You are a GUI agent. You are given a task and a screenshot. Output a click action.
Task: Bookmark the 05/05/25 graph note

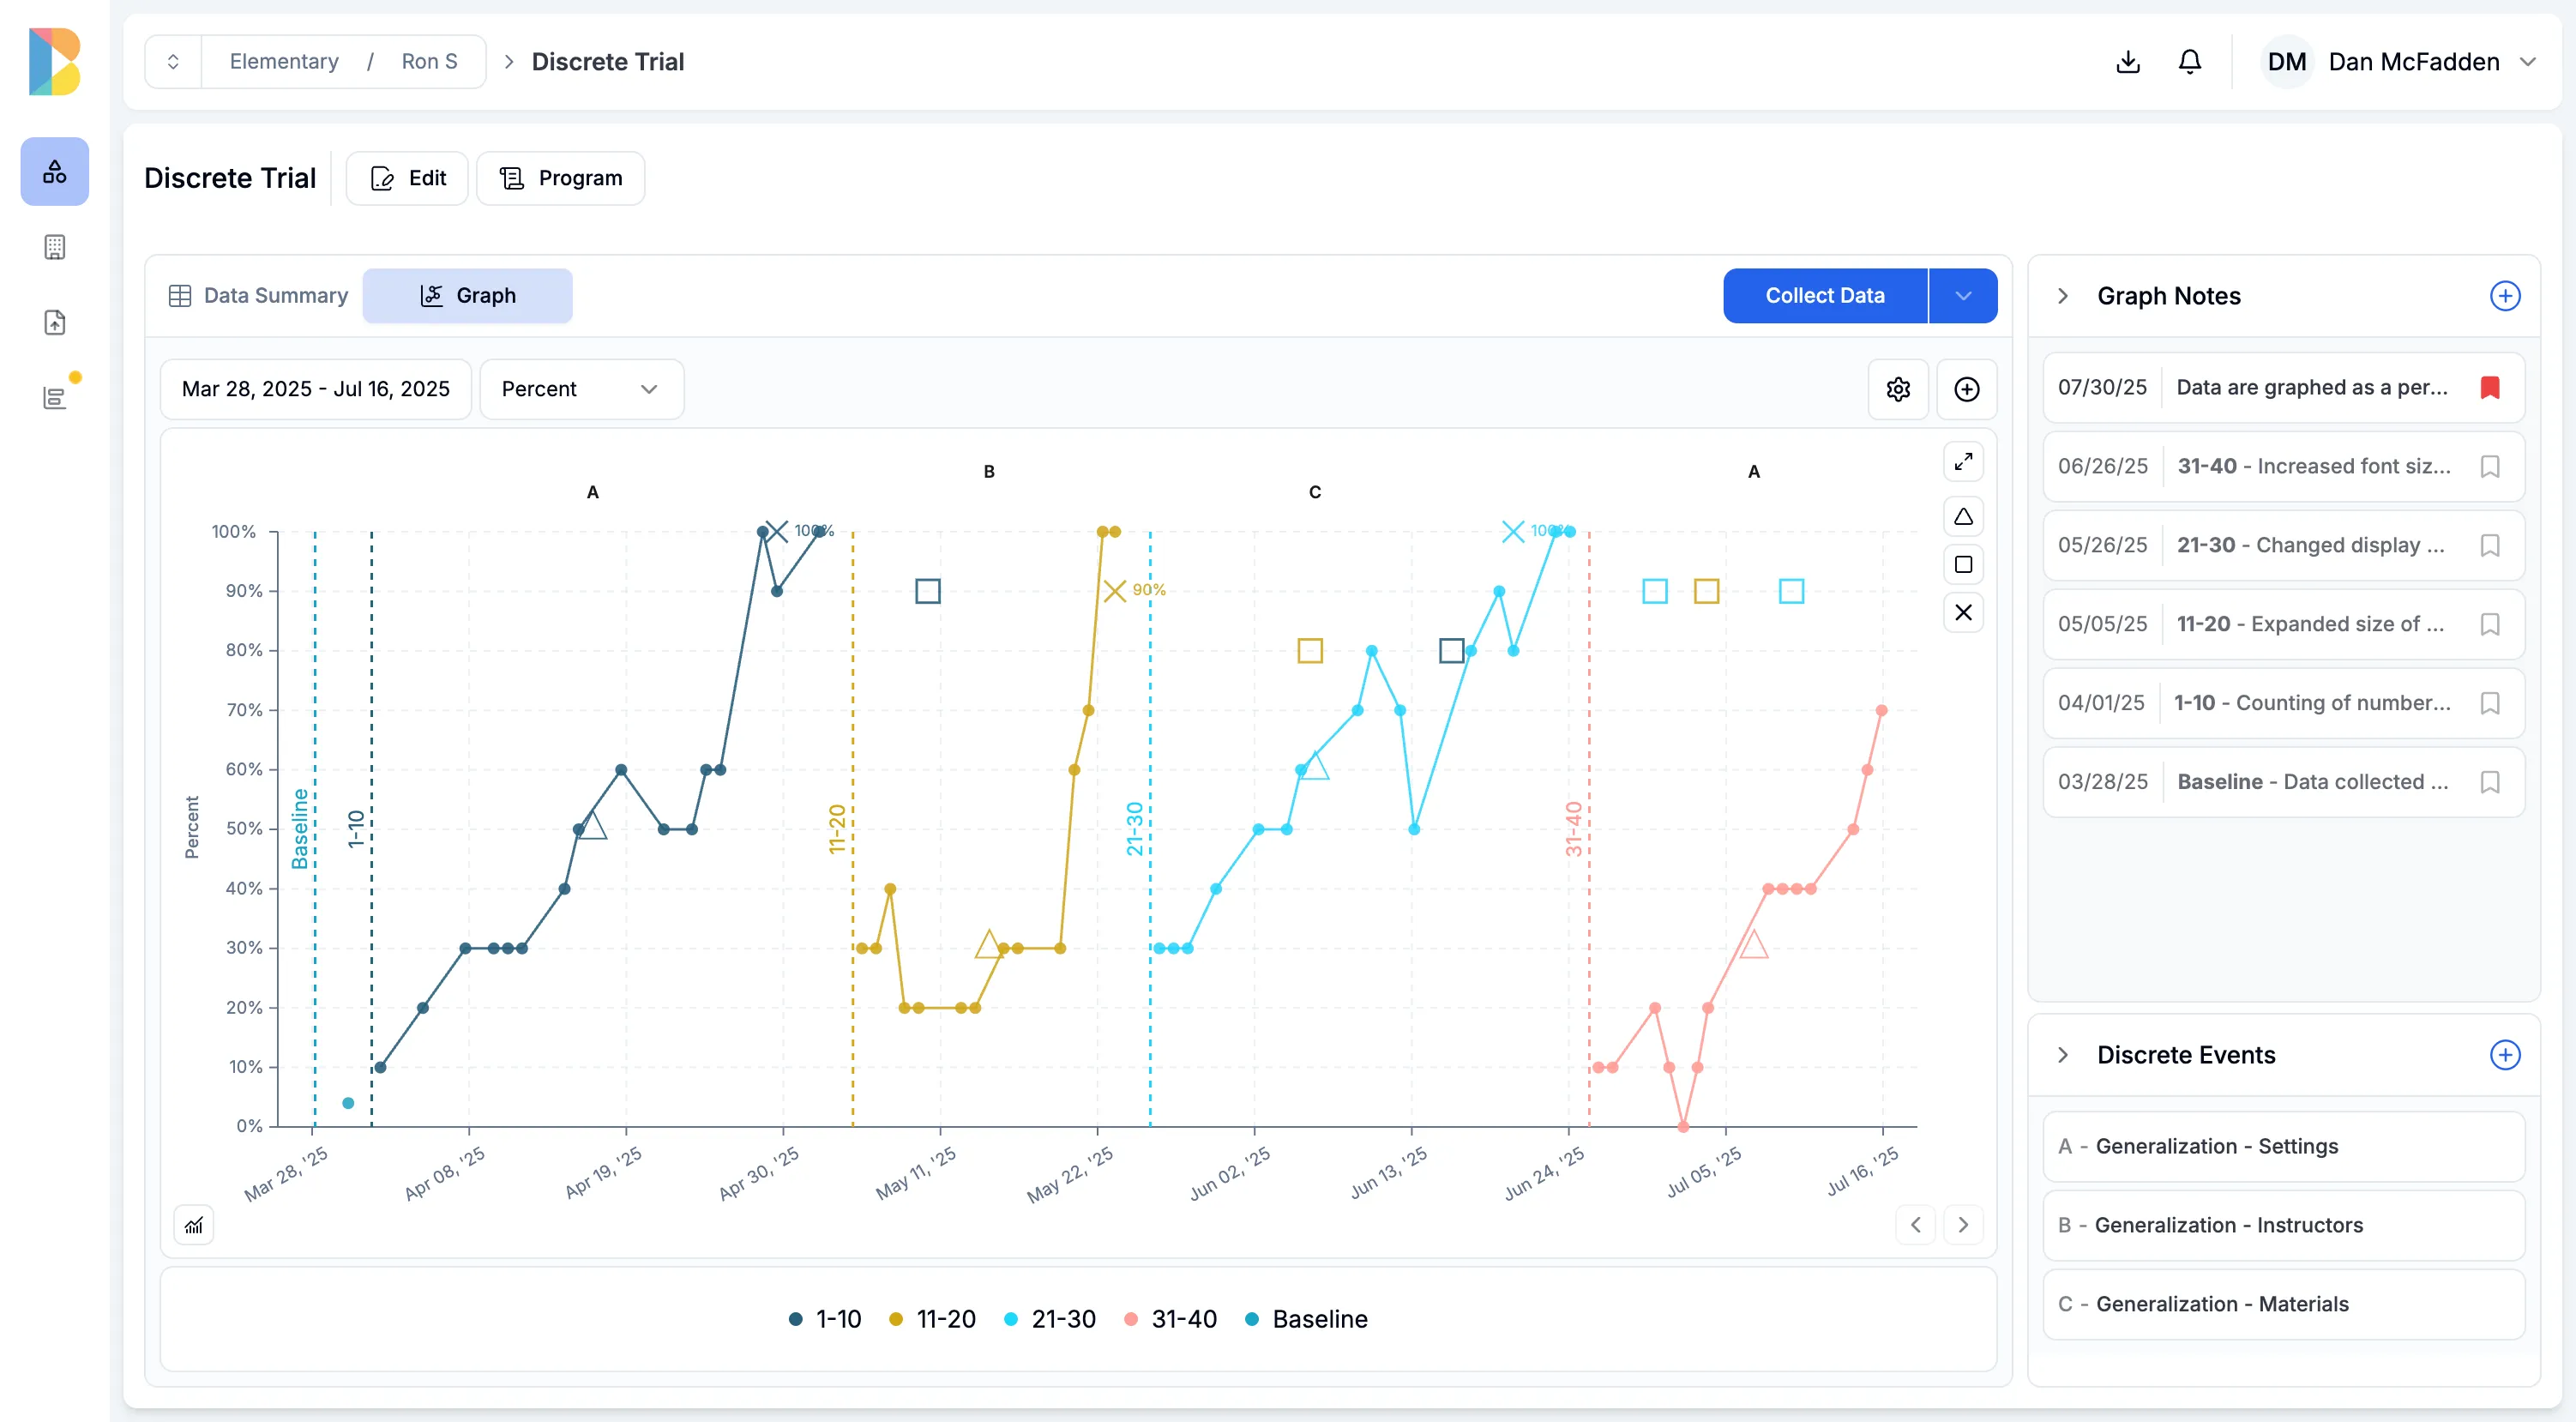tap(2490, 625)
